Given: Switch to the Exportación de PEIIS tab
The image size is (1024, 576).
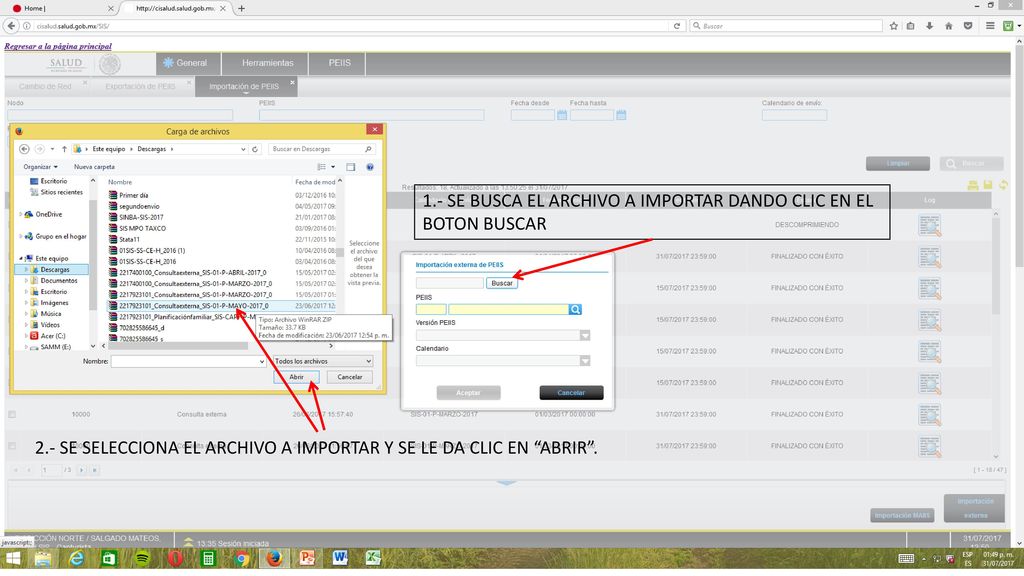Looking at the screenshot, I should click(x=140, y=86).
